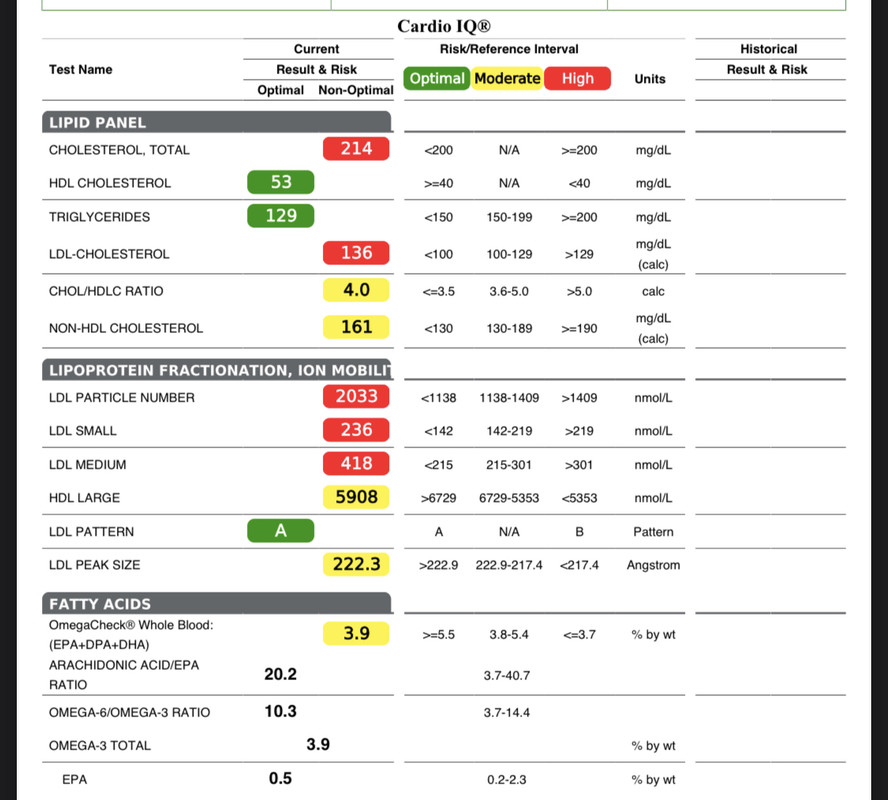888x800 pixels.
Task: Click the LDL particle number value 2033
Action: tap(356, 396)
